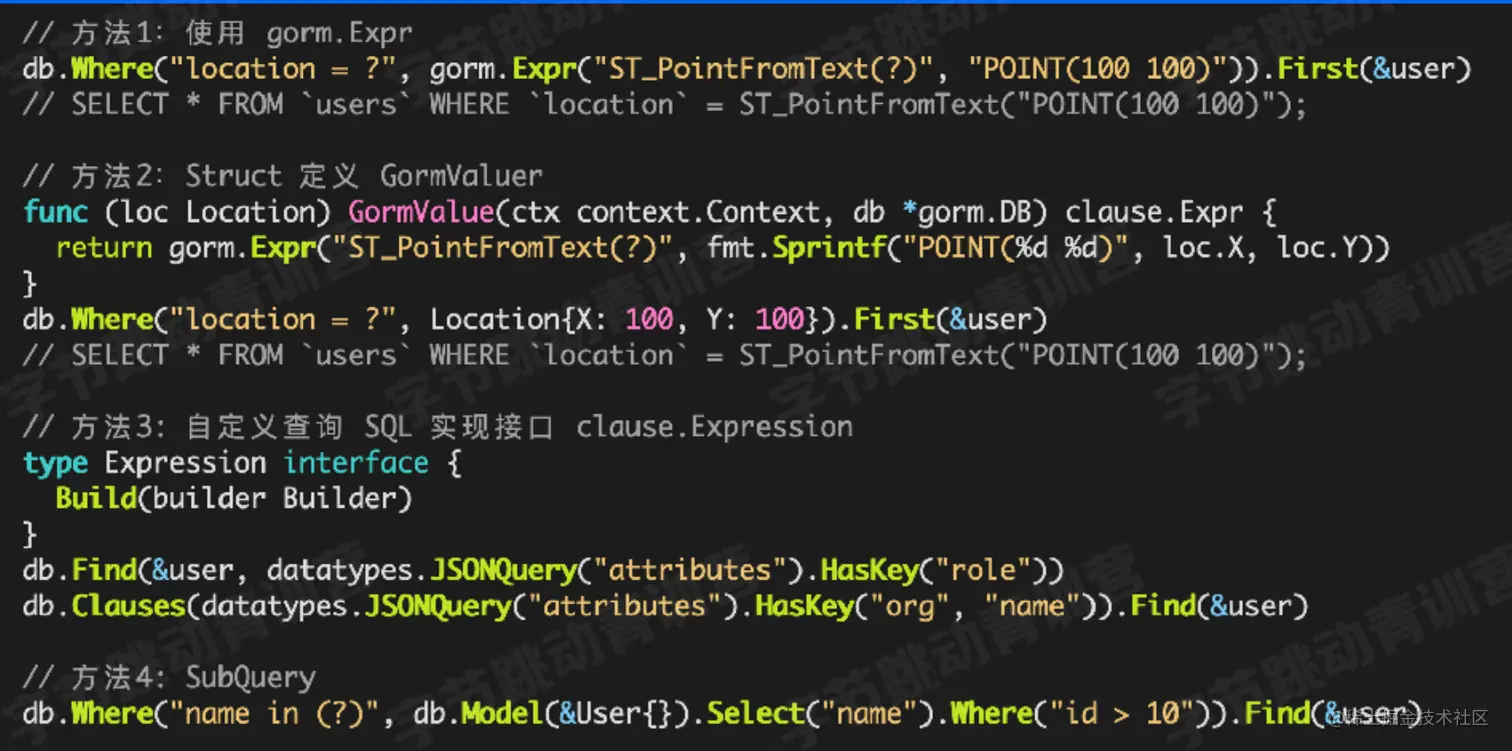Image resolution: width=1512 pixels, height=751 pixels.
Task: Click the "loc.X" argument
Action: click(x=1205, y=248)
